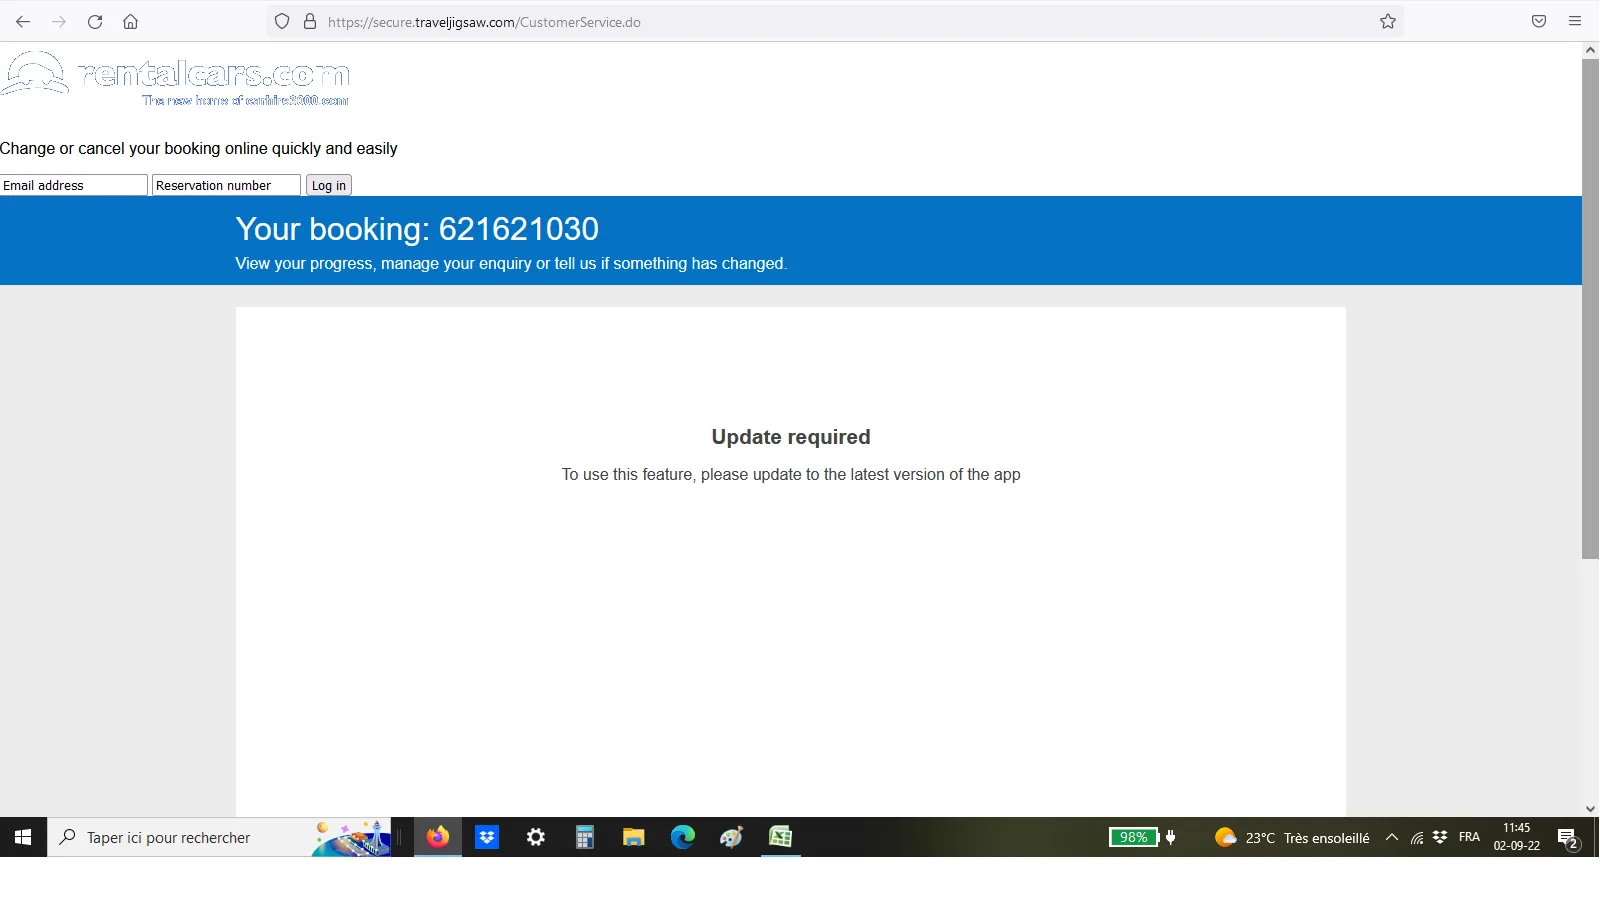
Task: Click the padlock site security icon
Action: pos(310,22)
